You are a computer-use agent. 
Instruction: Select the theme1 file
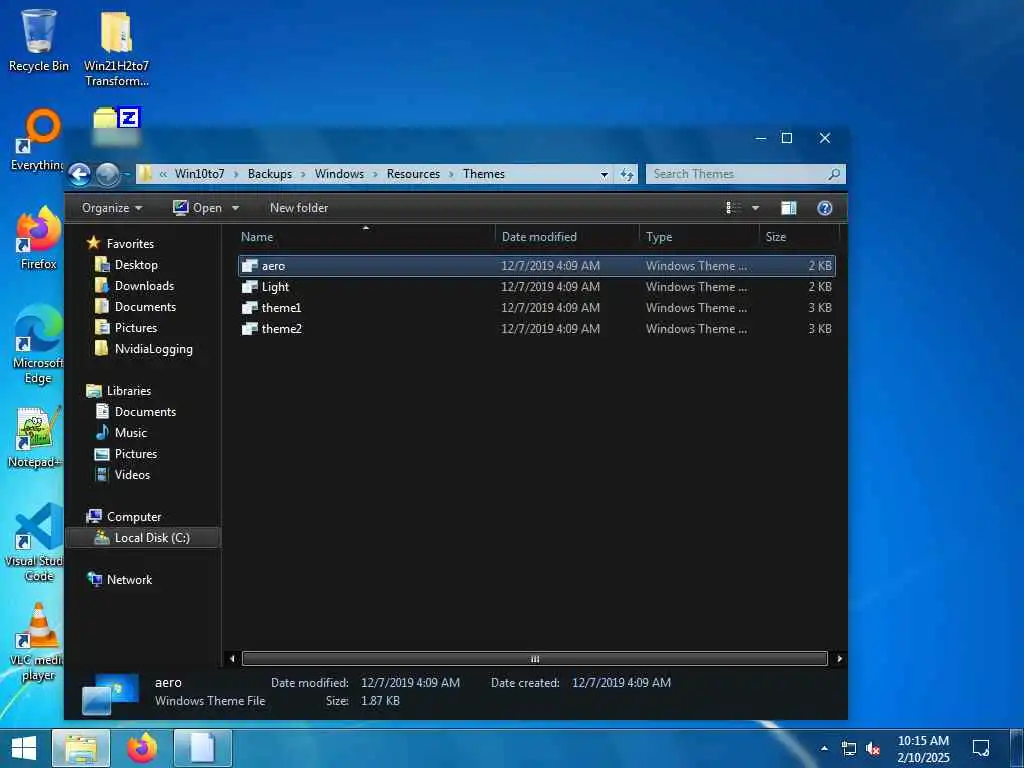(x=537, y=308)
